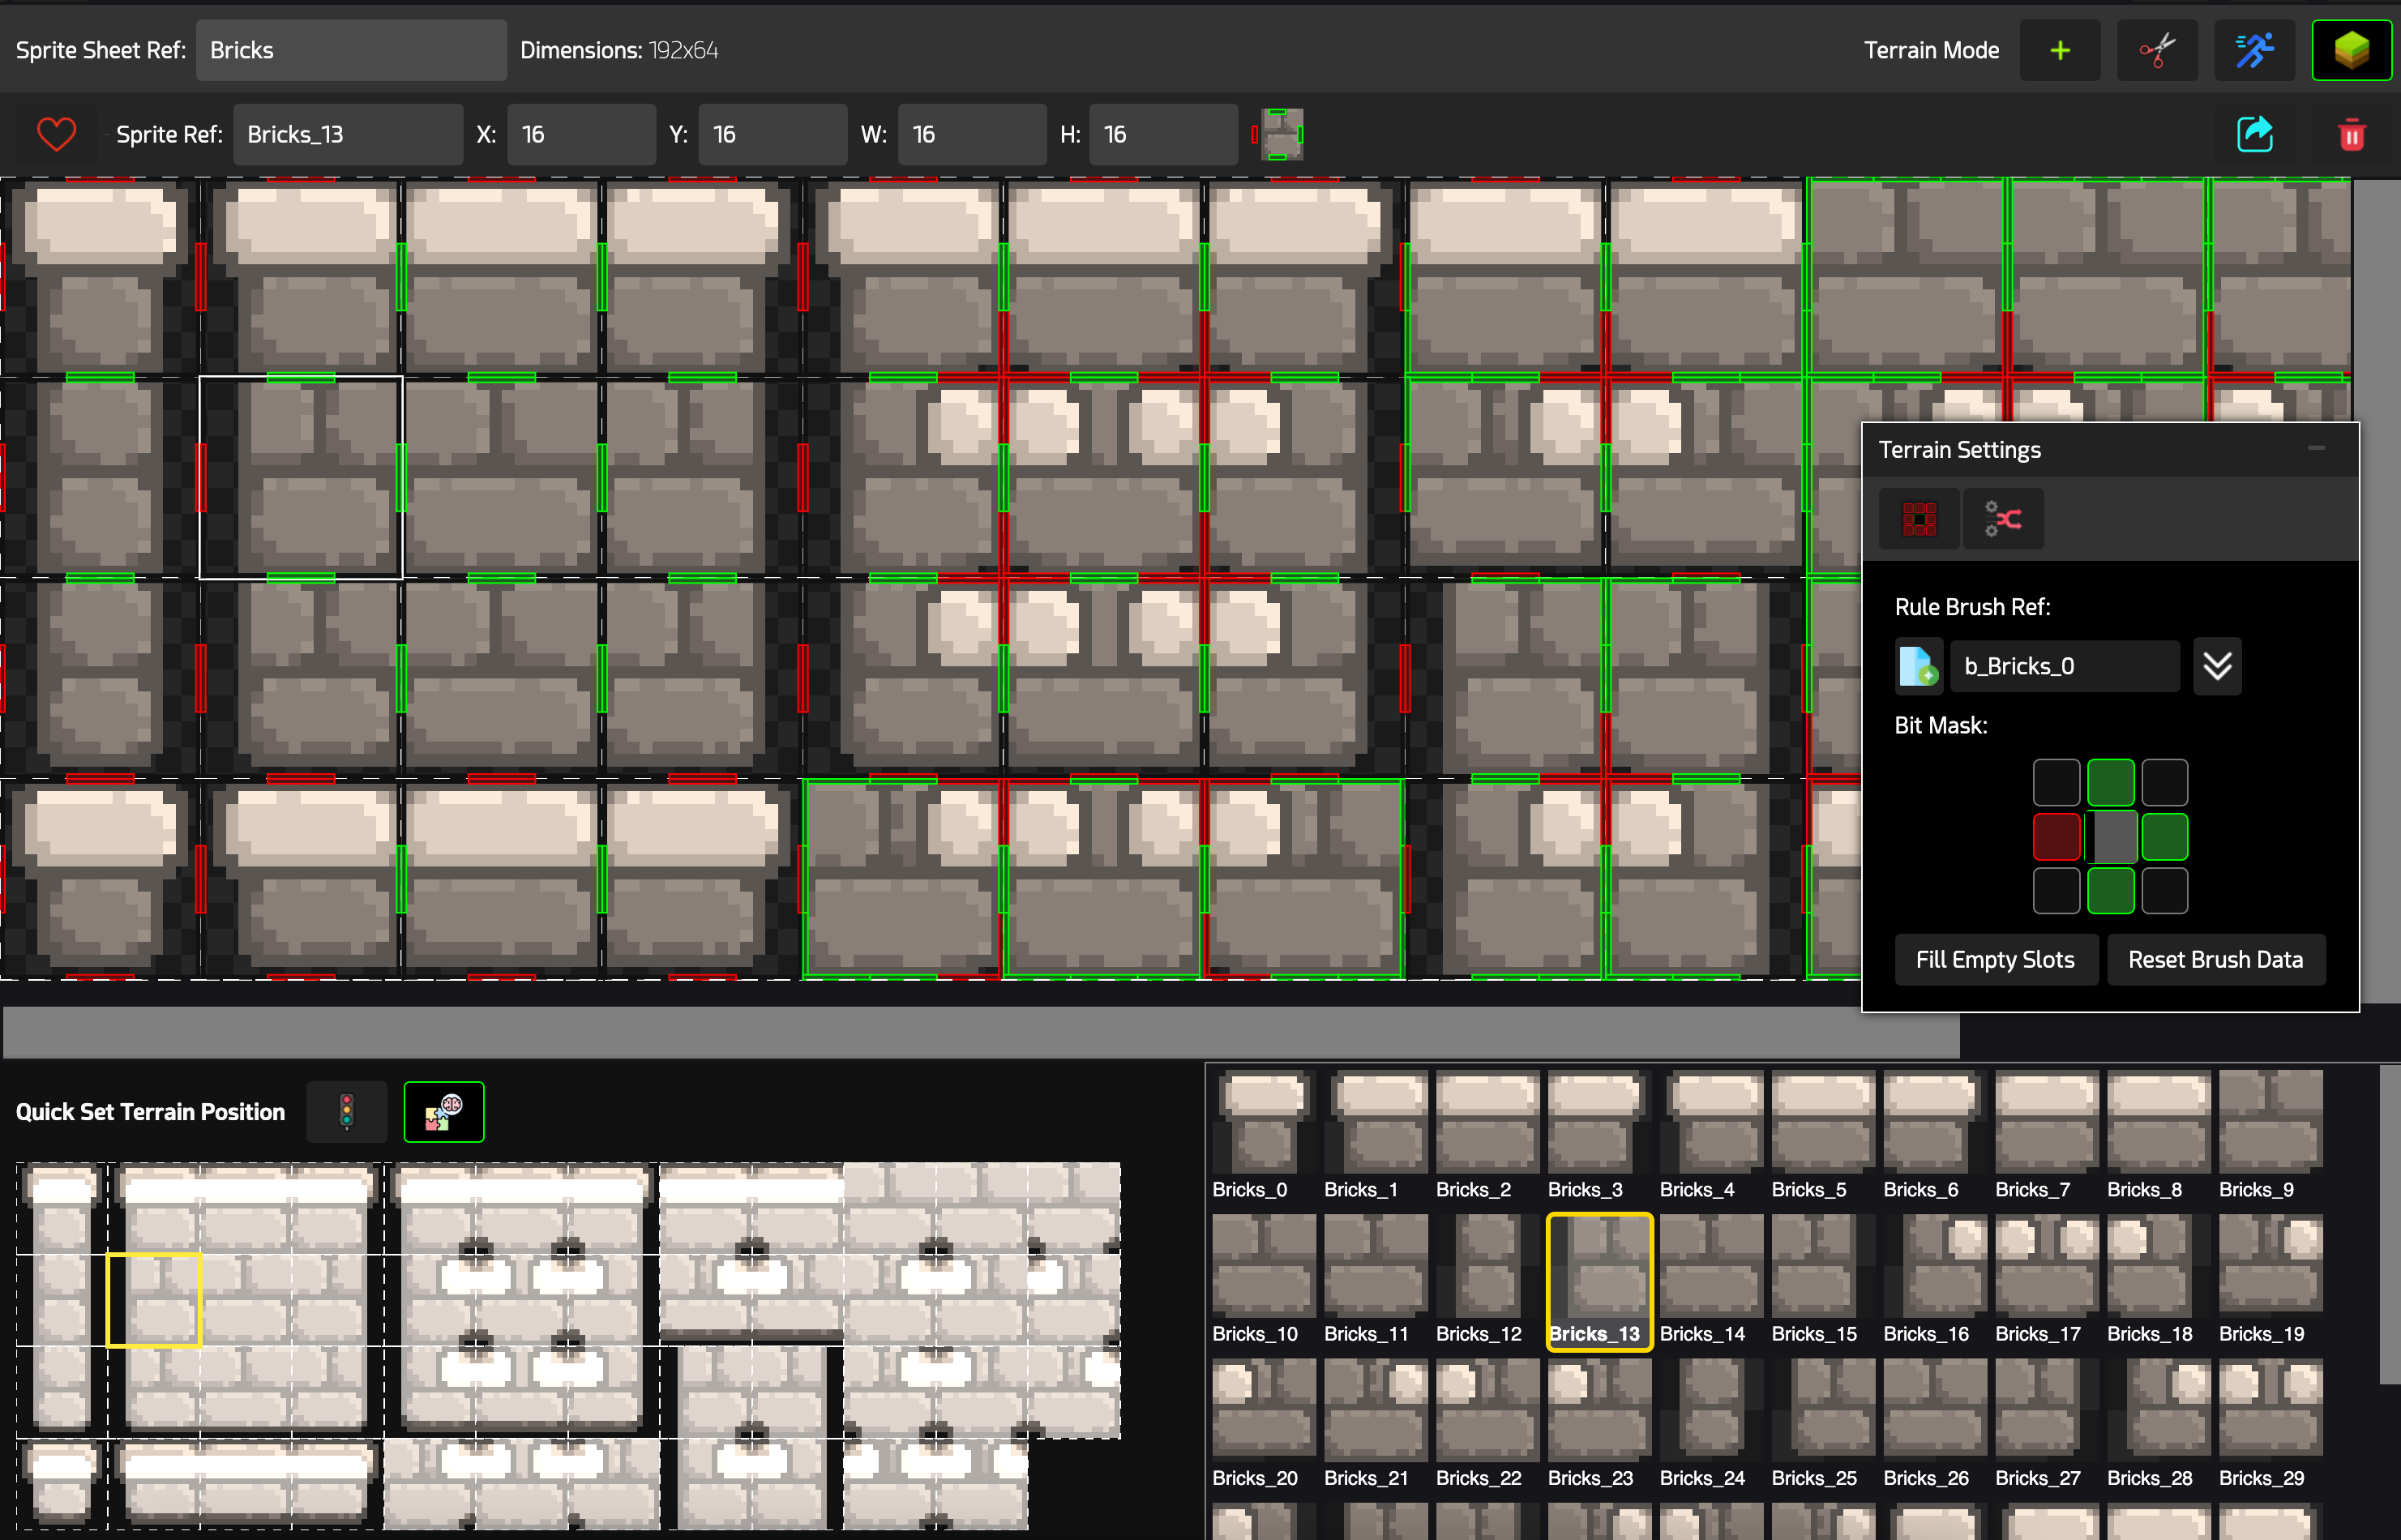The height and width of the screenshot is (1540, 2401).
Task: Click the white outlined tile in the sprite sheet
Action: (301, 477)
